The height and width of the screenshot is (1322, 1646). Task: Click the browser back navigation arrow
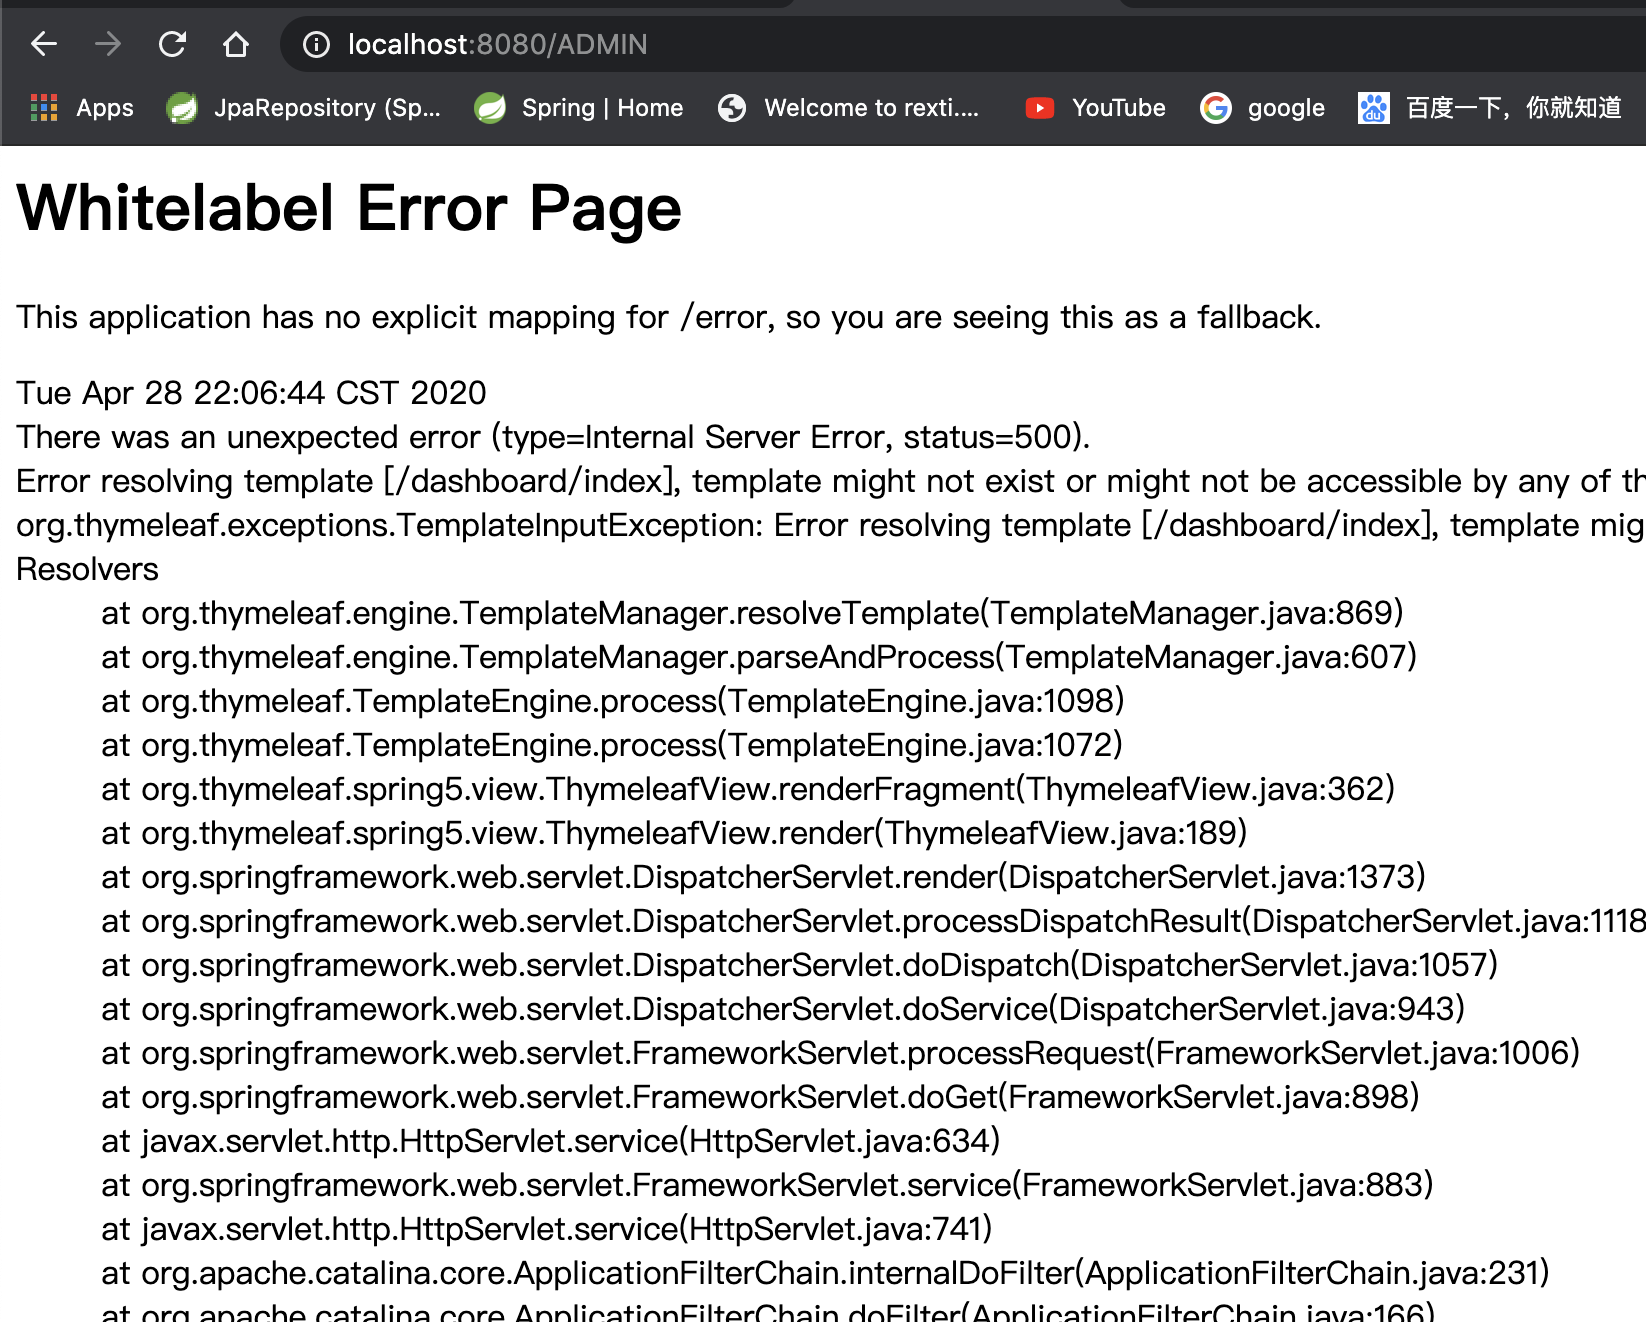[42, 44]
